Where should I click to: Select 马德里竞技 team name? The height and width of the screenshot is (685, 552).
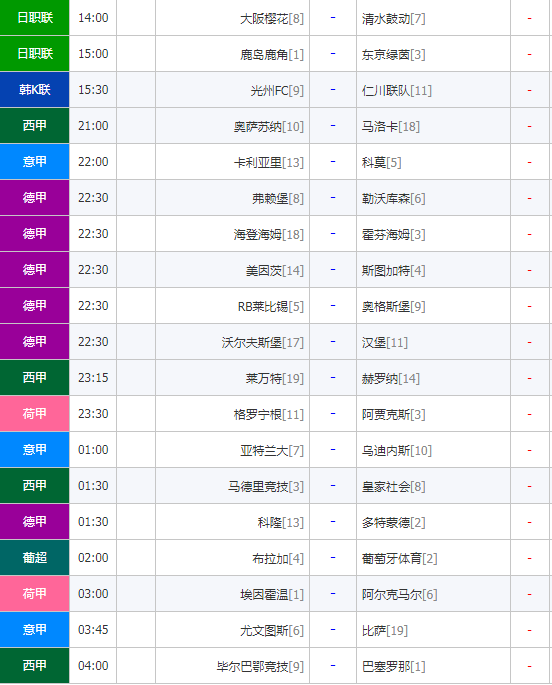pyautogui.click(x=258, y=486)
